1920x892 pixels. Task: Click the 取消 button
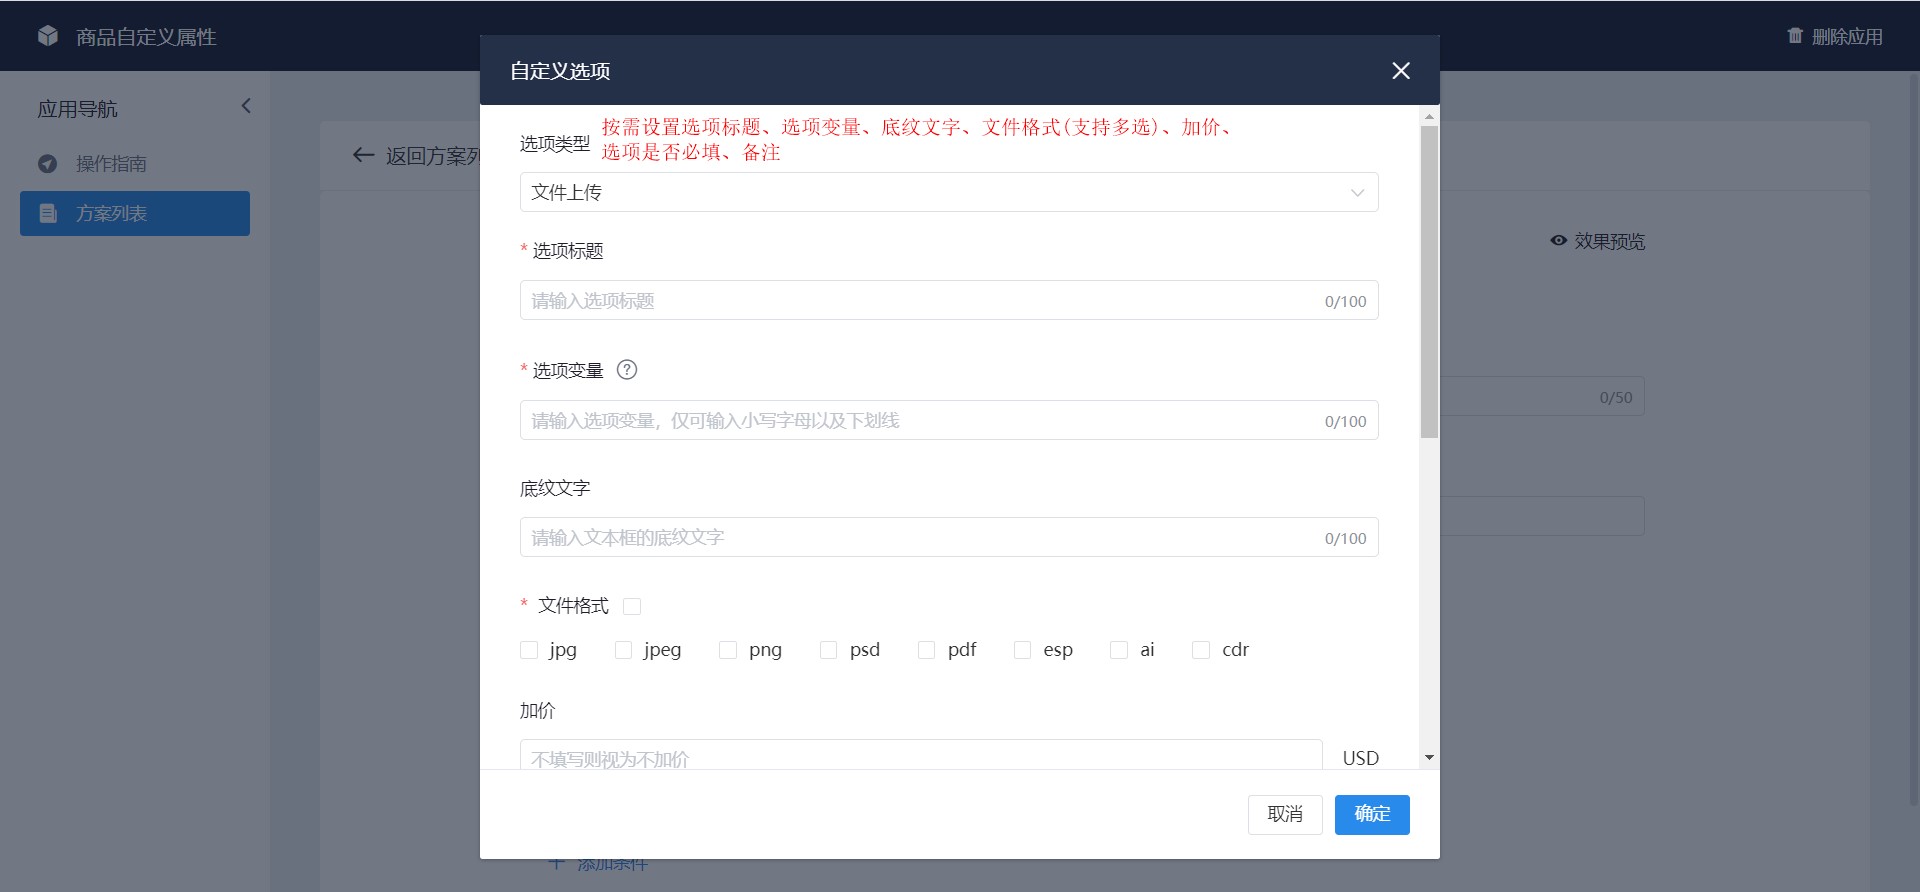click(x=1285, y=814)
